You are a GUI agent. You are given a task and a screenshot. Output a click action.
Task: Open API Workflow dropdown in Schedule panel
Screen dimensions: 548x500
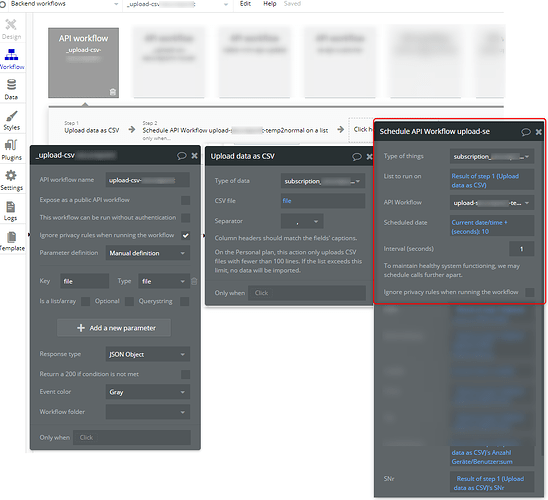[x=492, y=203]
